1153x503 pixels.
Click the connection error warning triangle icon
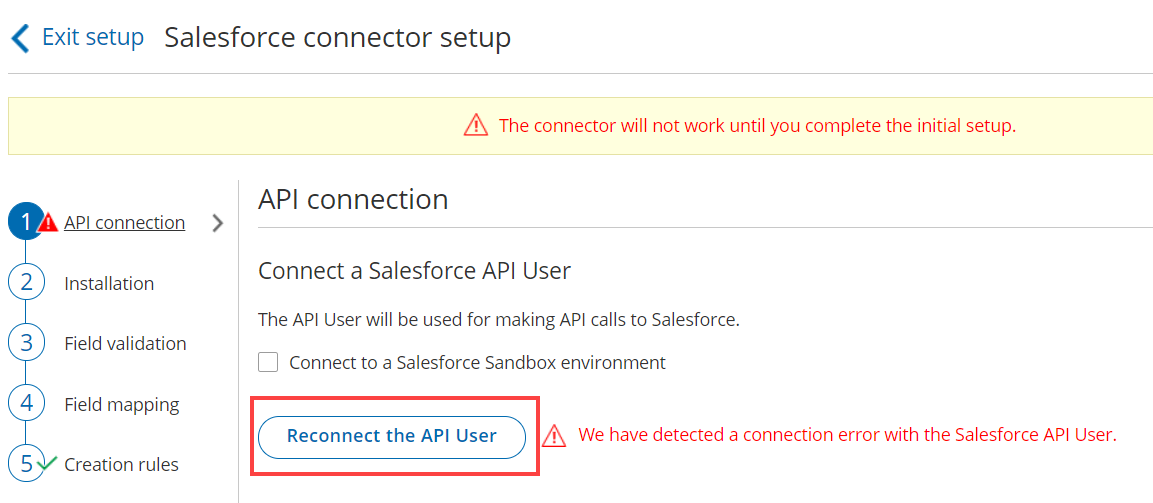point(554,436)
